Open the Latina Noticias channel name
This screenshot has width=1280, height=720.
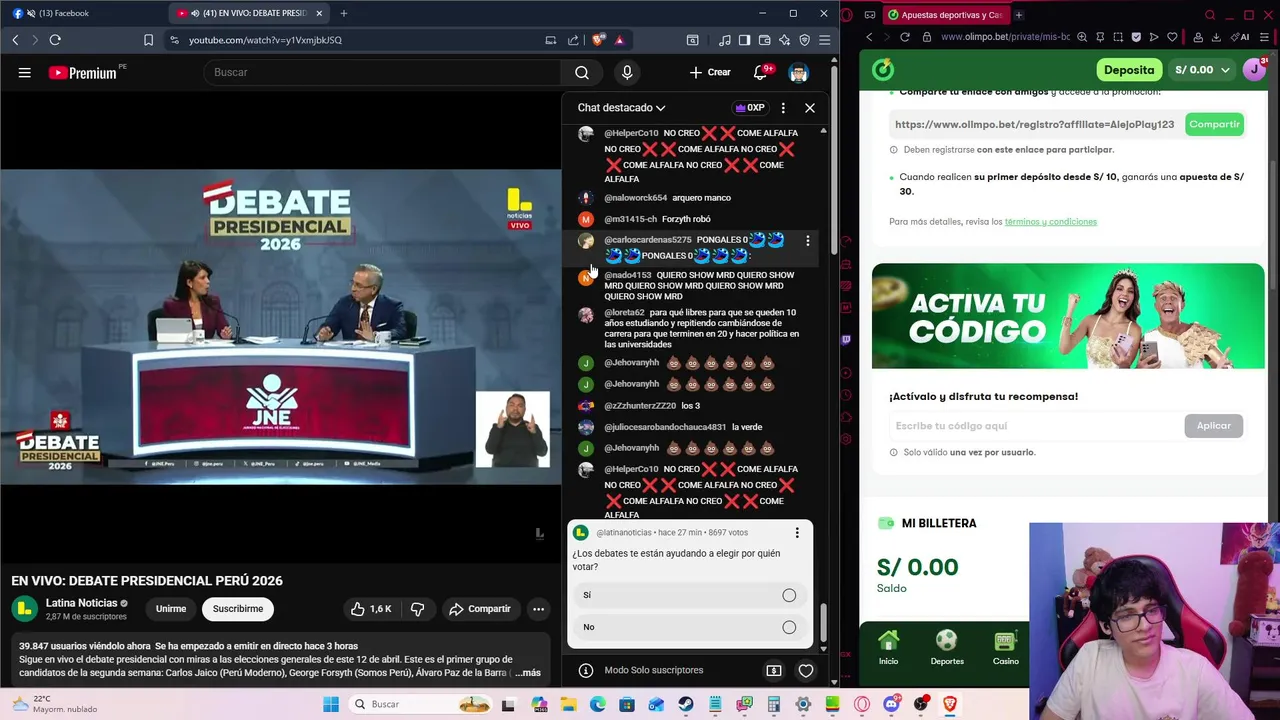point(82,603)
